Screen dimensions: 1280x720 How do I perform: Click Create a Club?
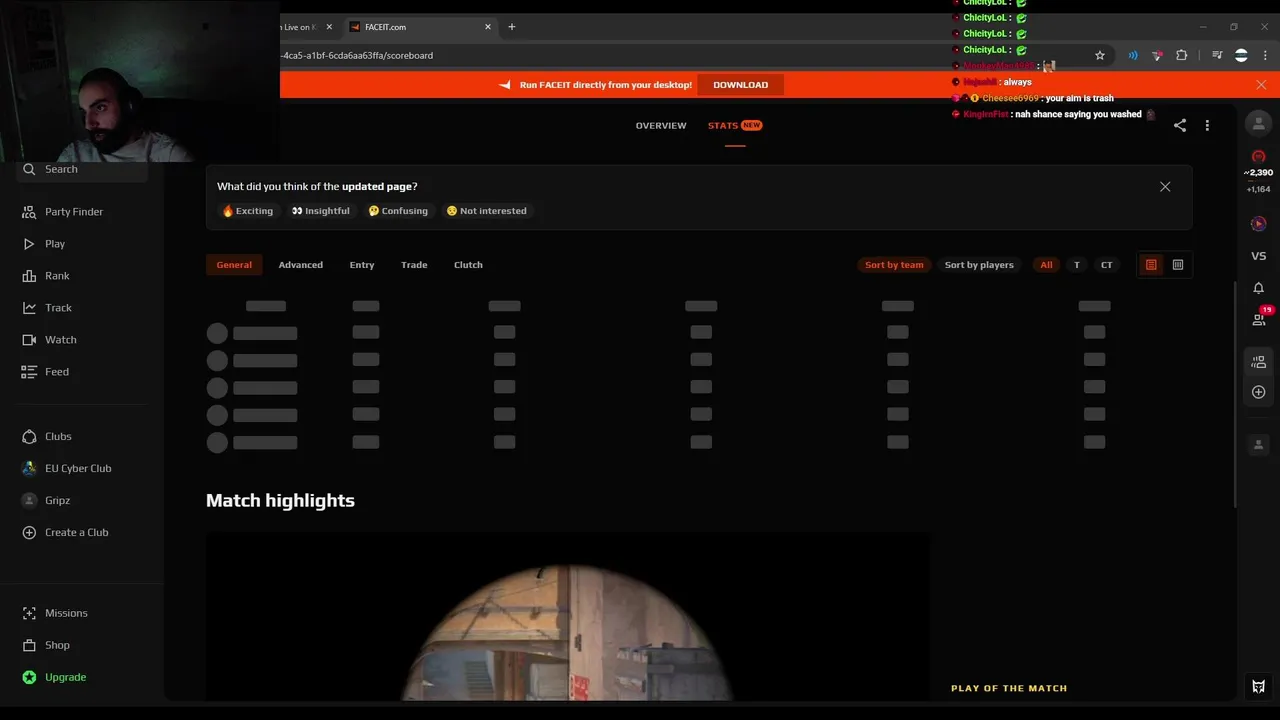tap(76, 533)
